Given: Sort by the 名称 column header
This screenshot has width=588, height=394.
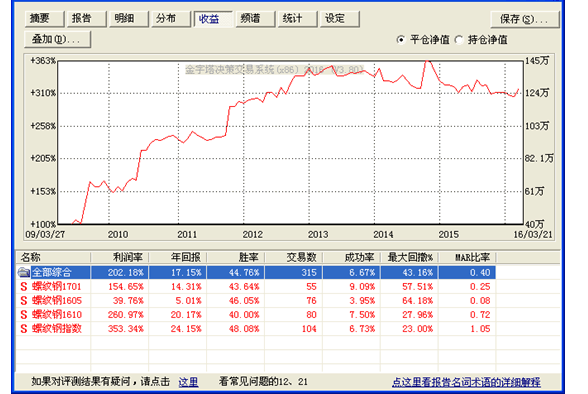Looking at the screenshot, I should (53, 258).
